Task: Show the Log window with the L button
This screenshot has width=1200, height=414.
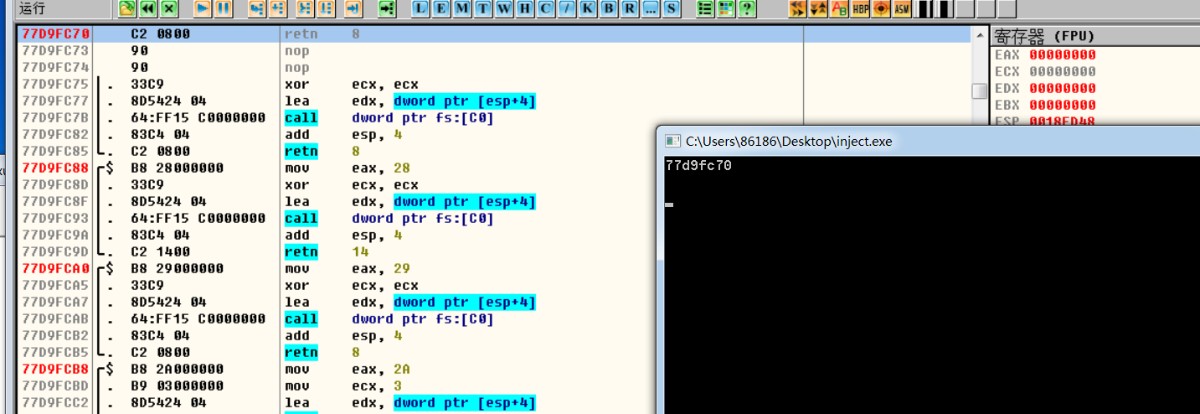Action: (x=421, y=8)
